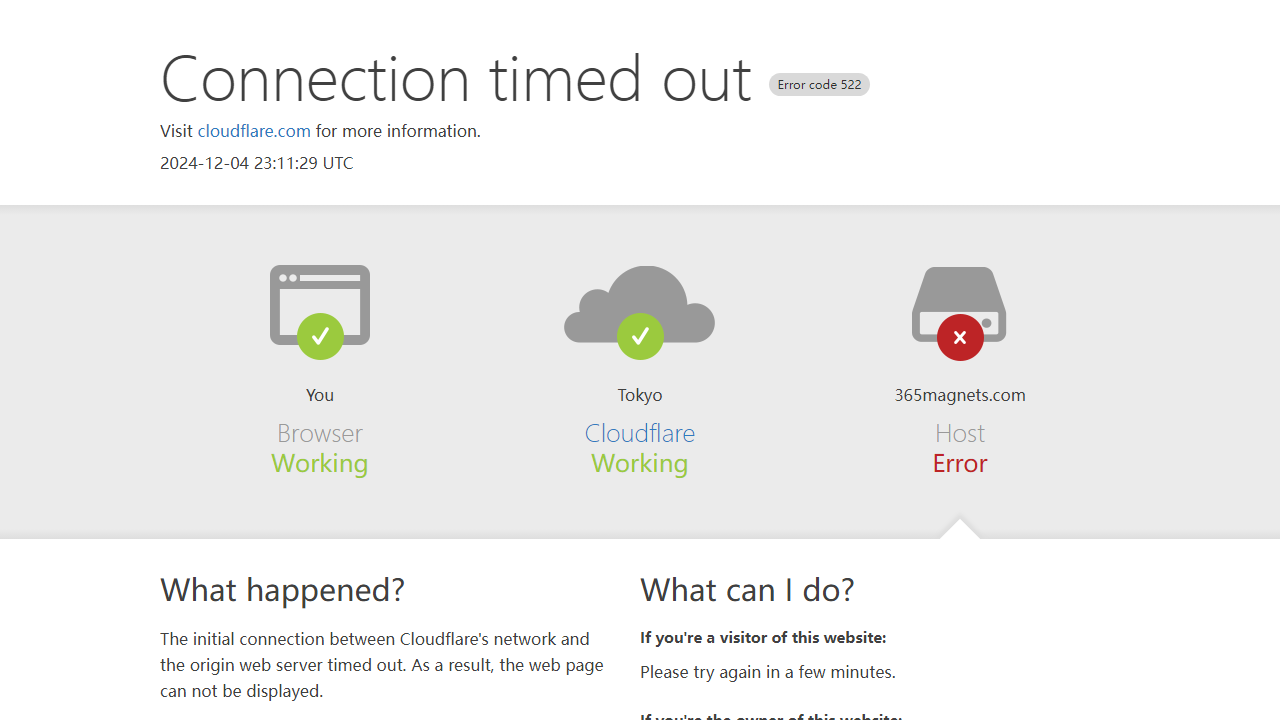Click the Tokyo location label
Image resolution: width=1280 pixels, height=720 pixels.
(640, 395)
